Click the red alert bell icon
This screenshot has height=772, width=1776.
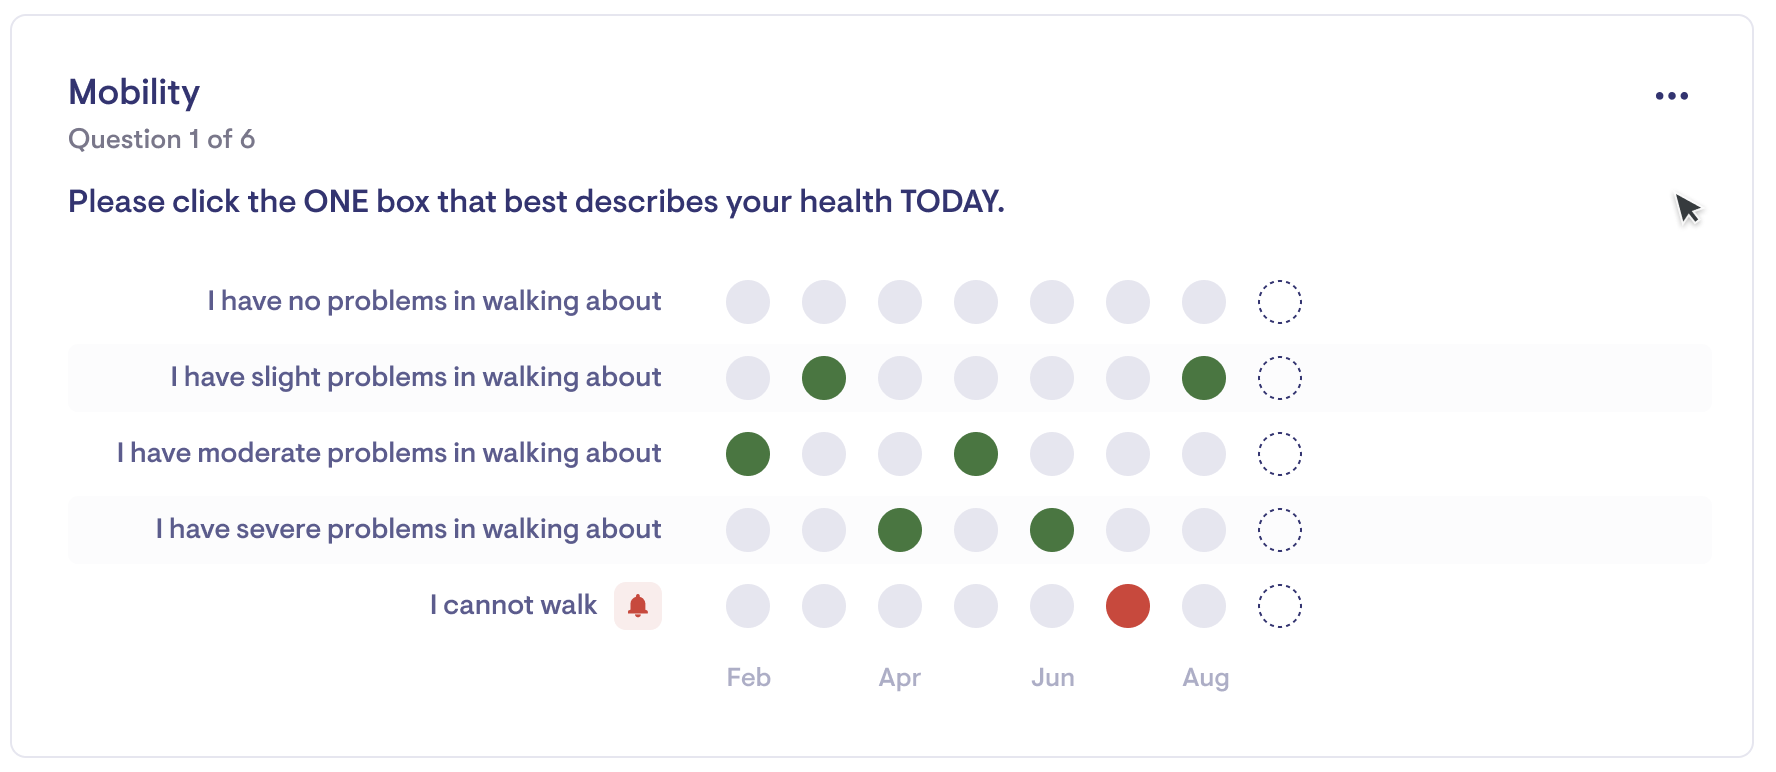[x=638, y=606]
